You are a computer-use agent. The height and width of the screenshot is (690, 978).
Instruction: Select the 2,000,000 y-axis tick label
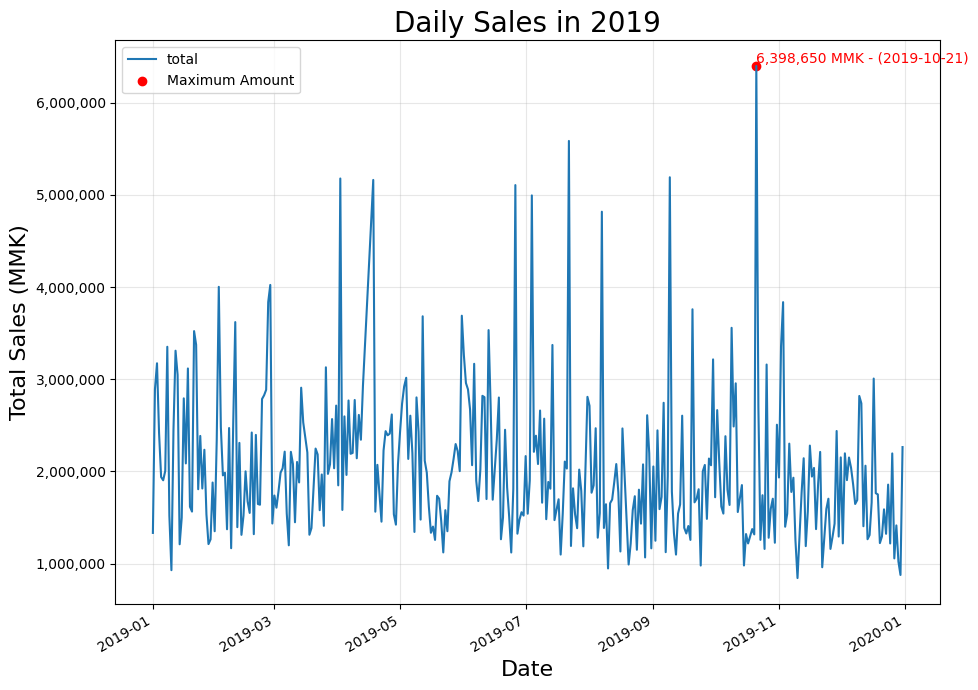(71, 472)
